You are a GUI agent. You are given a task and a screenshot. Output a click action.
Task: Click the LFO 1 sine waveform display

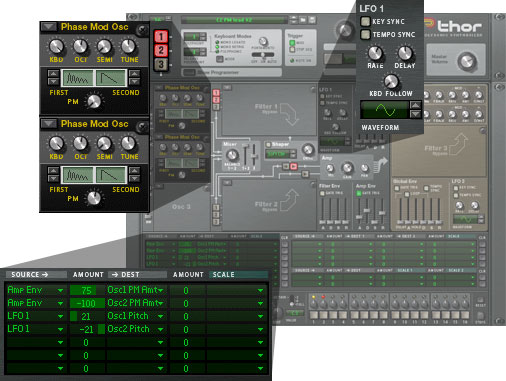click(x=385, y=110)
